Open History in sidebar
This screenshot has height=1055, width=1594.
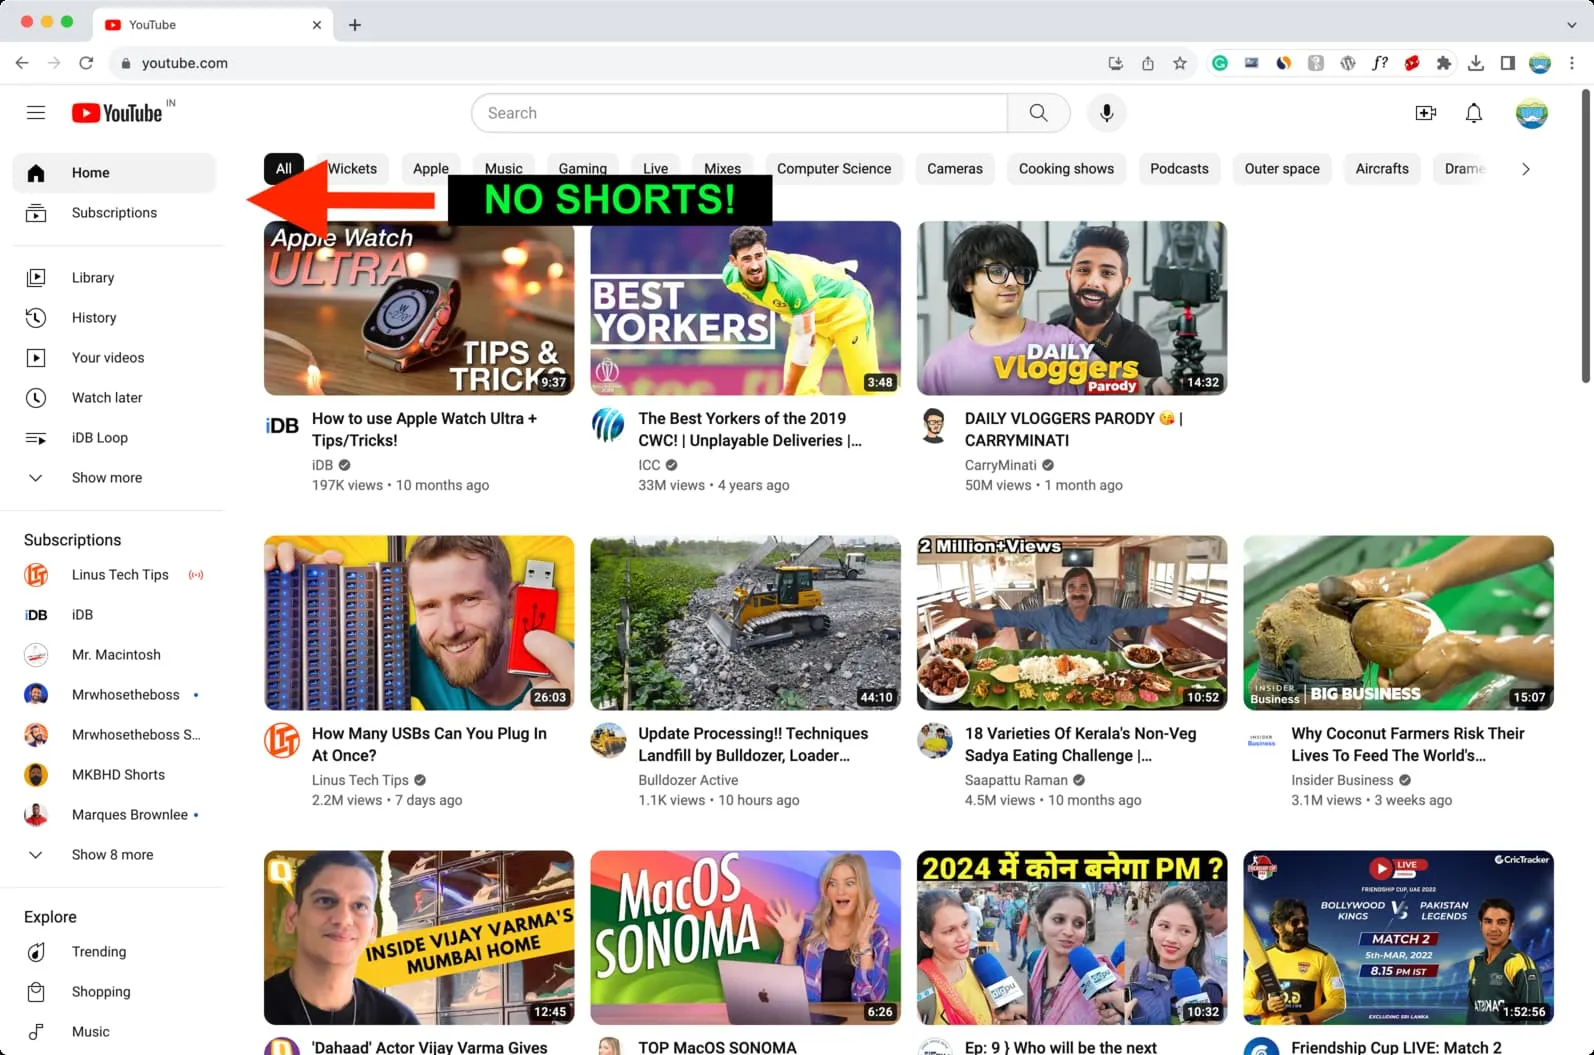[x=114, y=318]
